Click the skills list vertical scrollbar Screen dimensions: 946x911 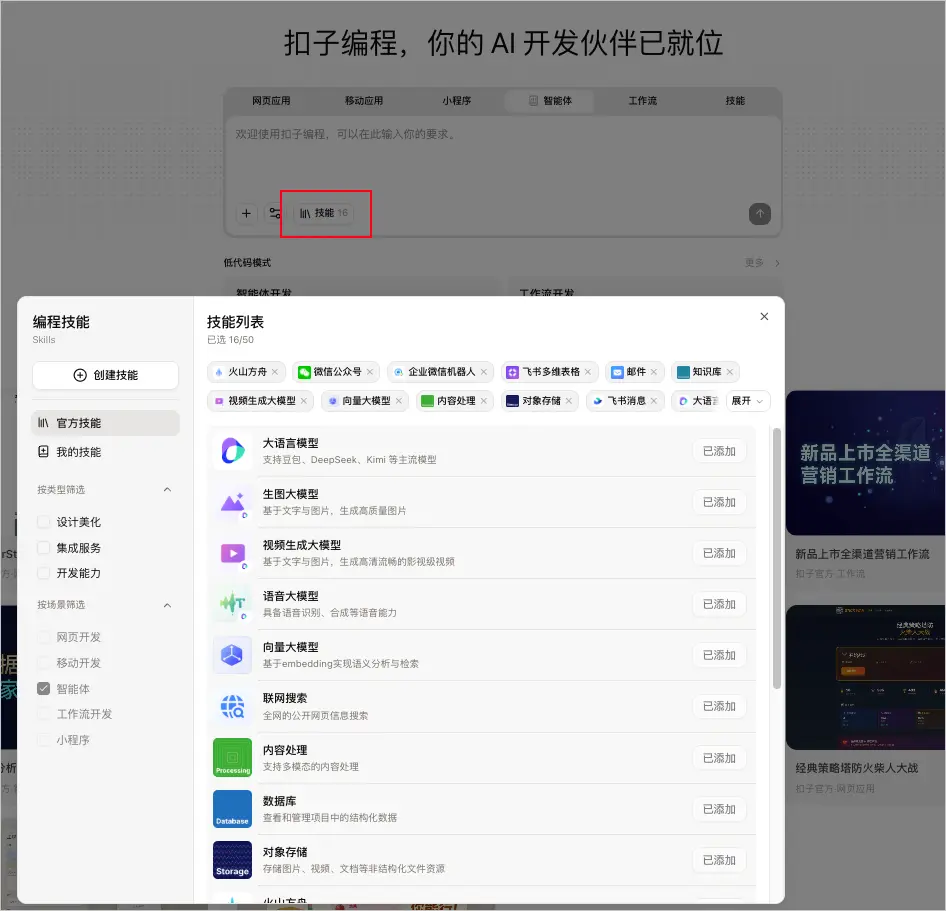(777, 558)
